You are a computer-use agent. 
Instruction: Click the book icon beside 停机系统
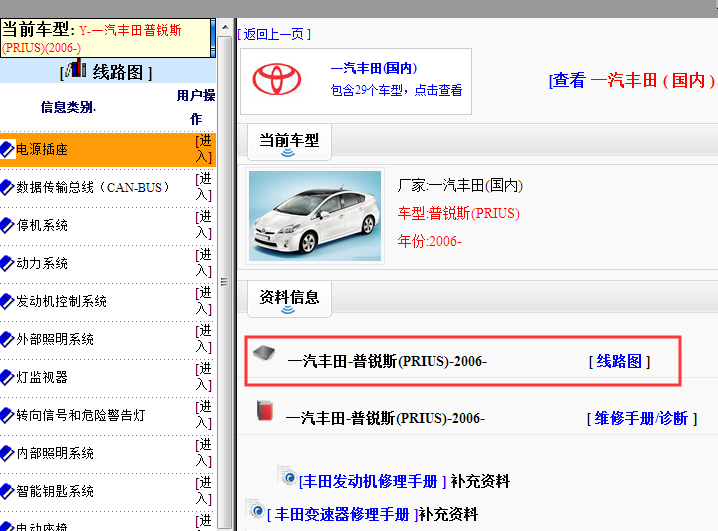7,225
